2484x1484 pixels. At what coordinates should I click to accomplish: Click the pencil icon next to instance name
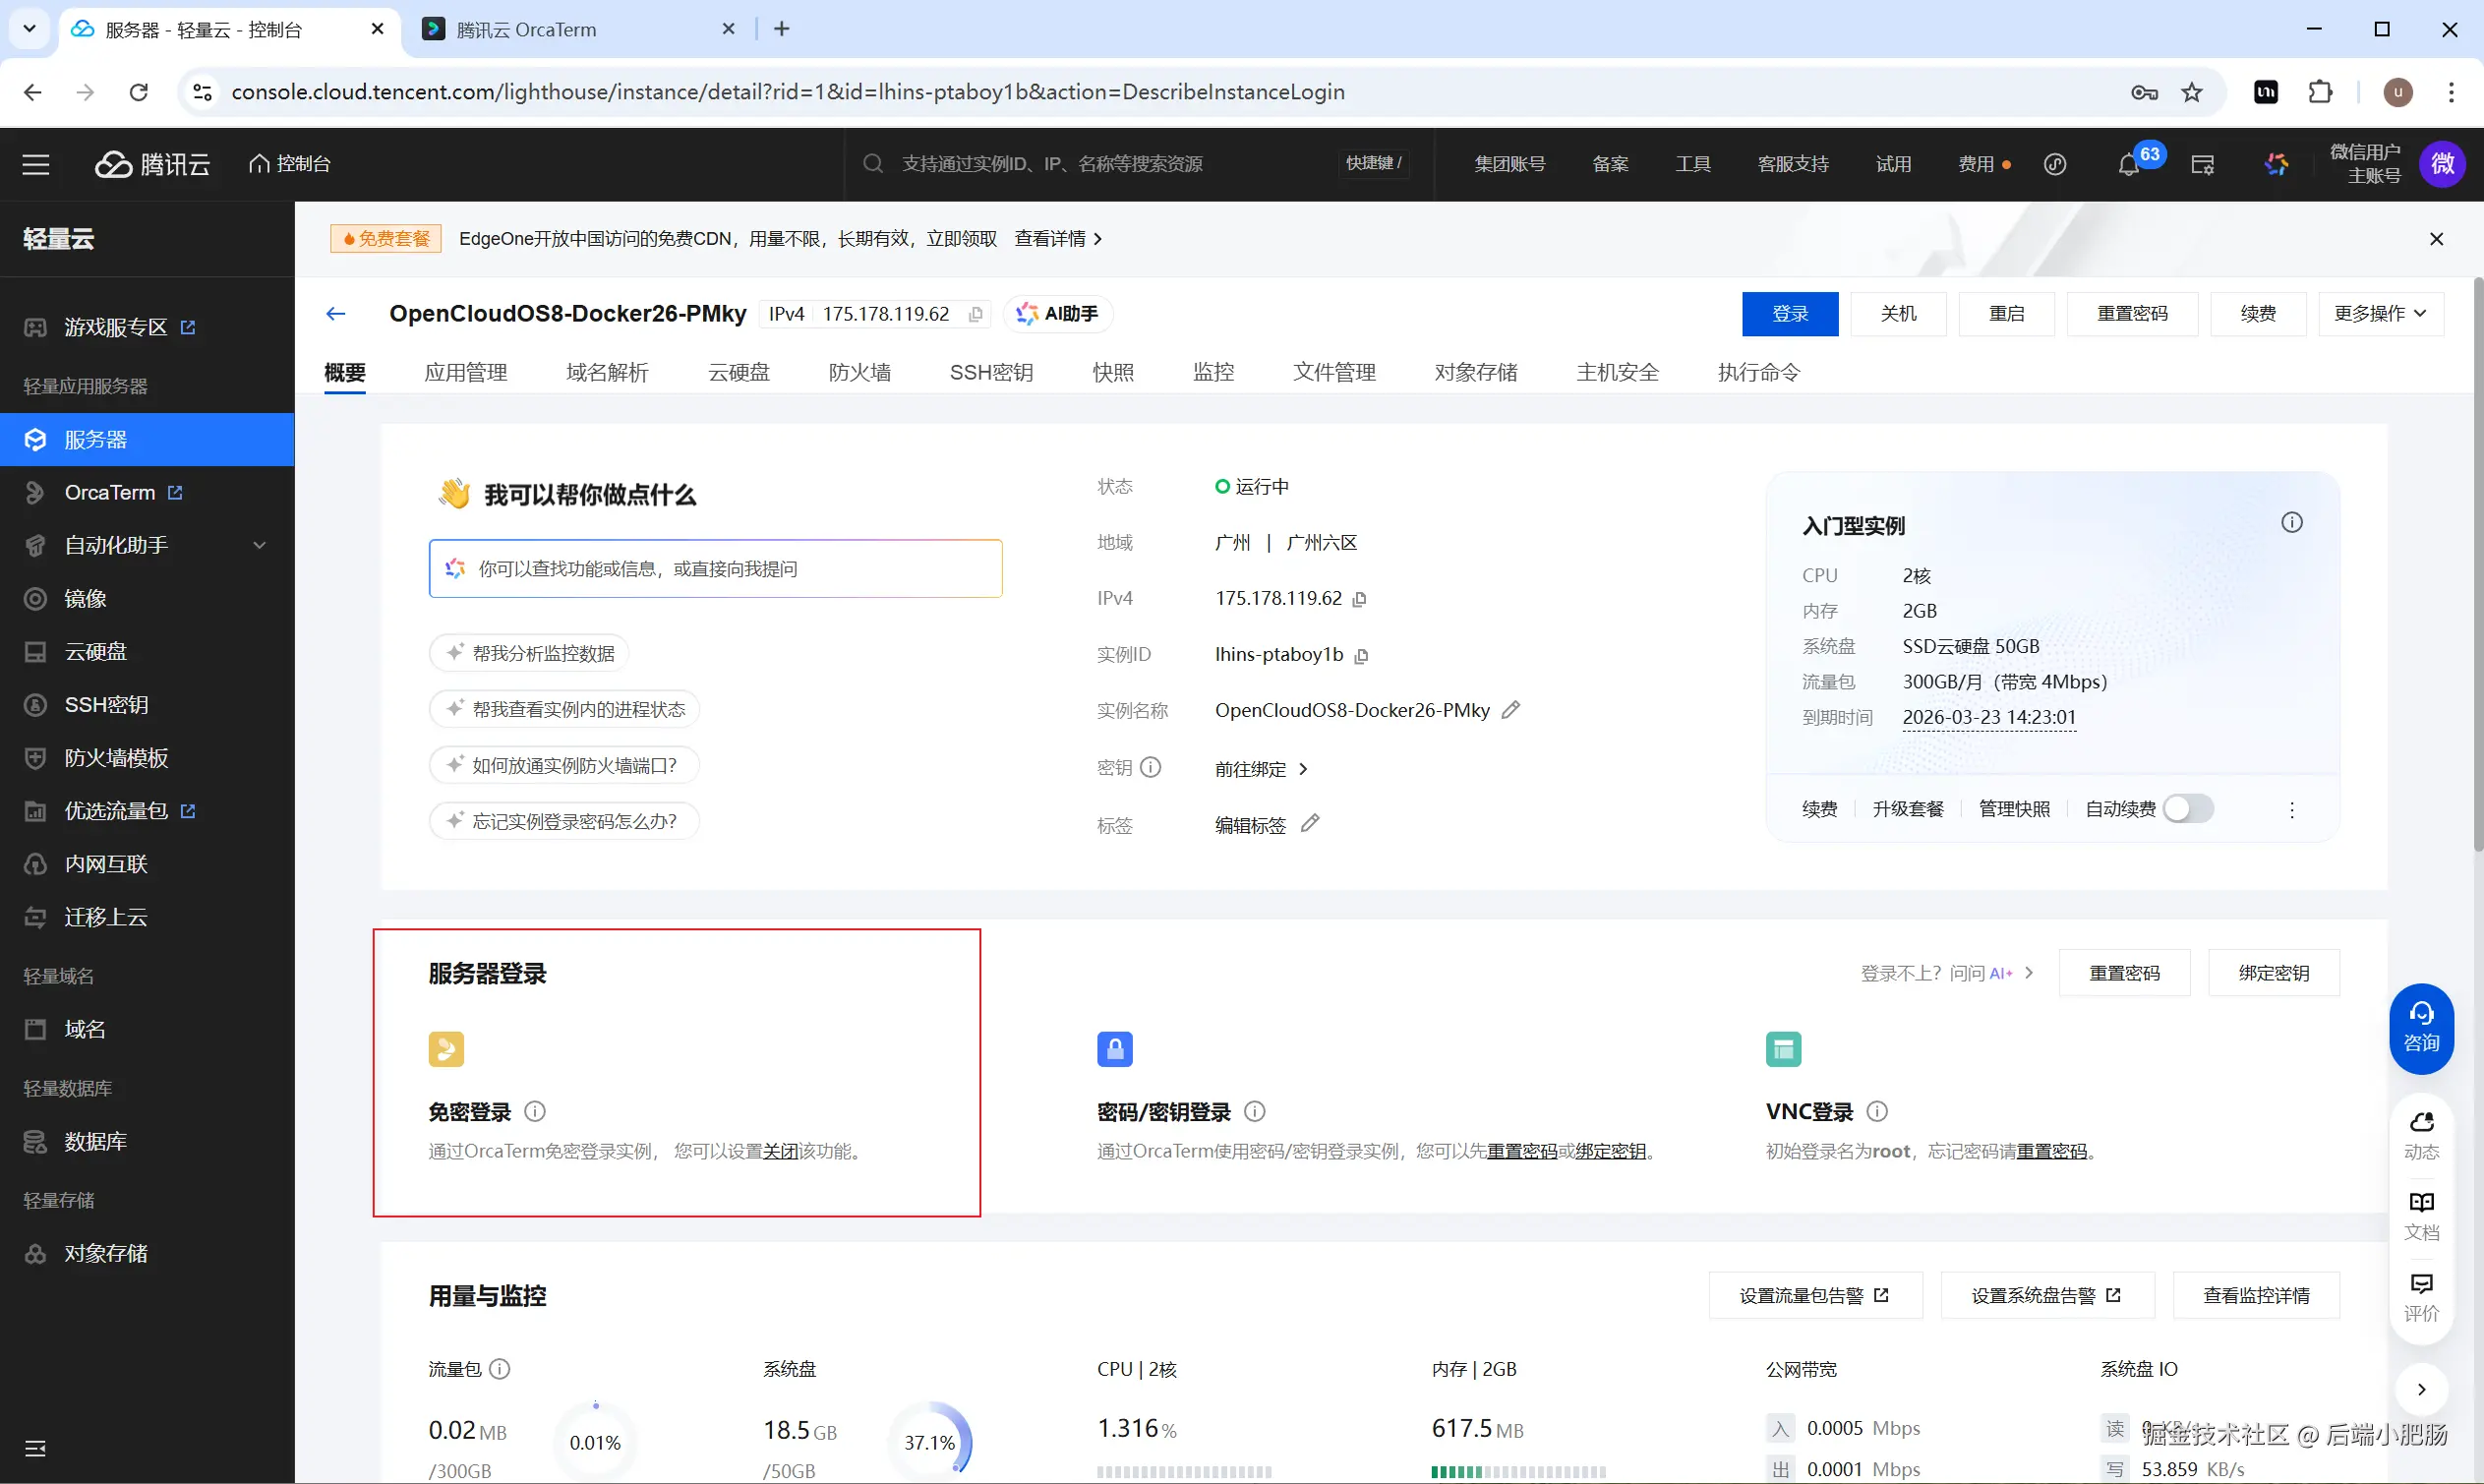(x=1511, y=710)
